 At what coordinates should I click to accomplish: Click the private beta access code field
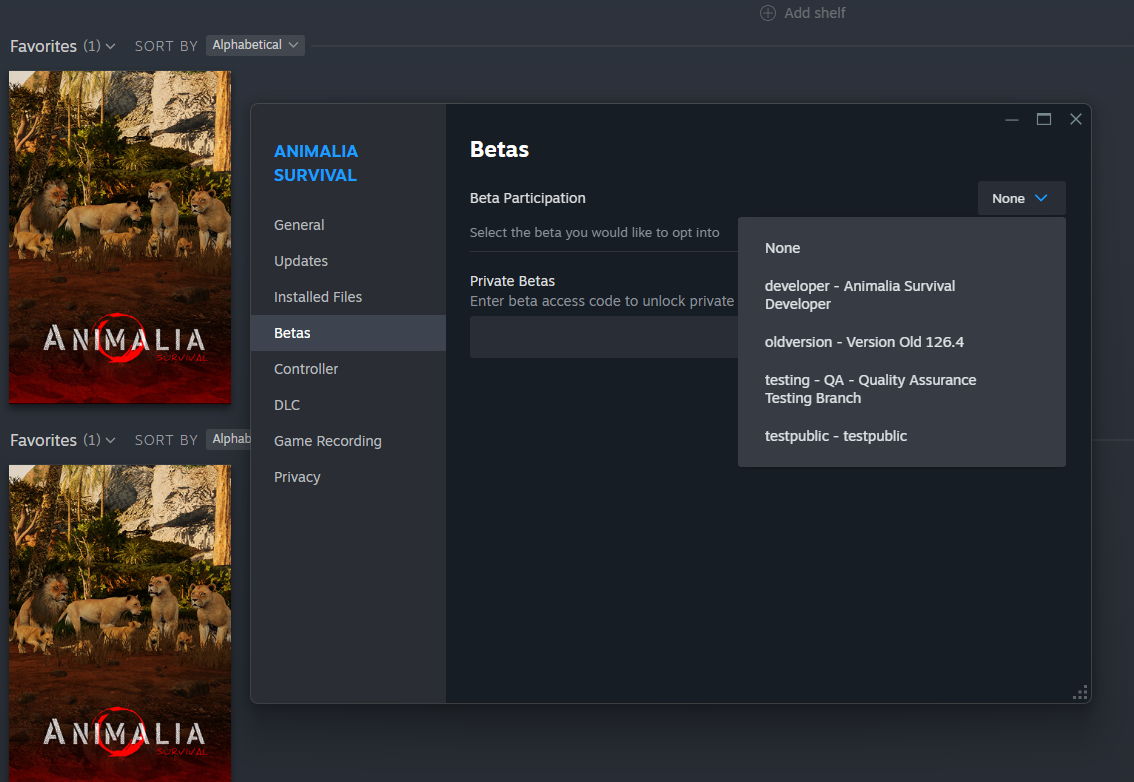[x=600, y=338]
